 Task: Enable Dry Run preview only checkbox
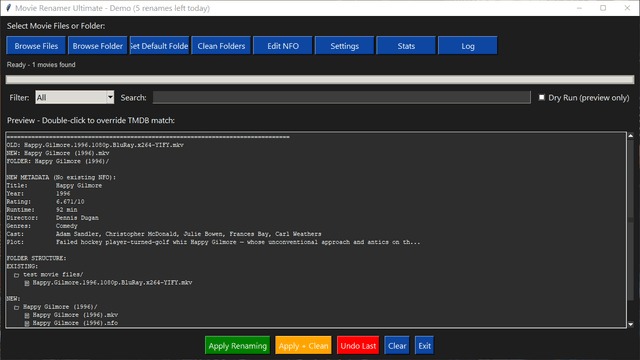coord(542,97)
